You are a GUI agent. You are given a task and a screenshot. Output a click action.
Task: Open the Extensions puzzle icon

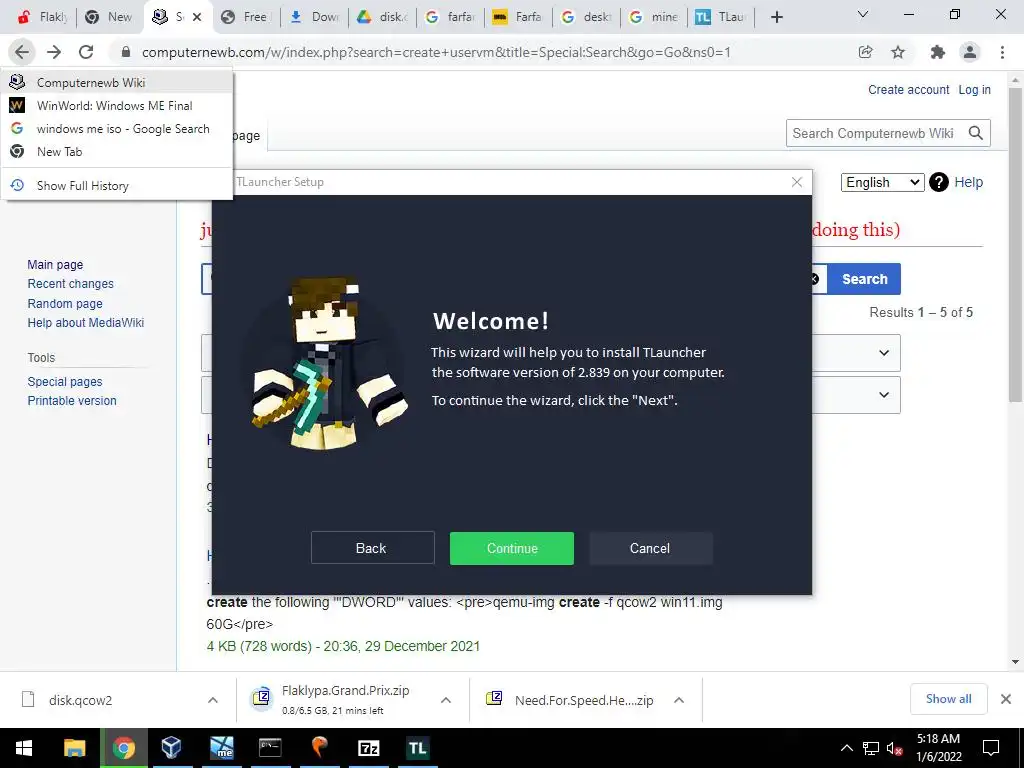938,52
